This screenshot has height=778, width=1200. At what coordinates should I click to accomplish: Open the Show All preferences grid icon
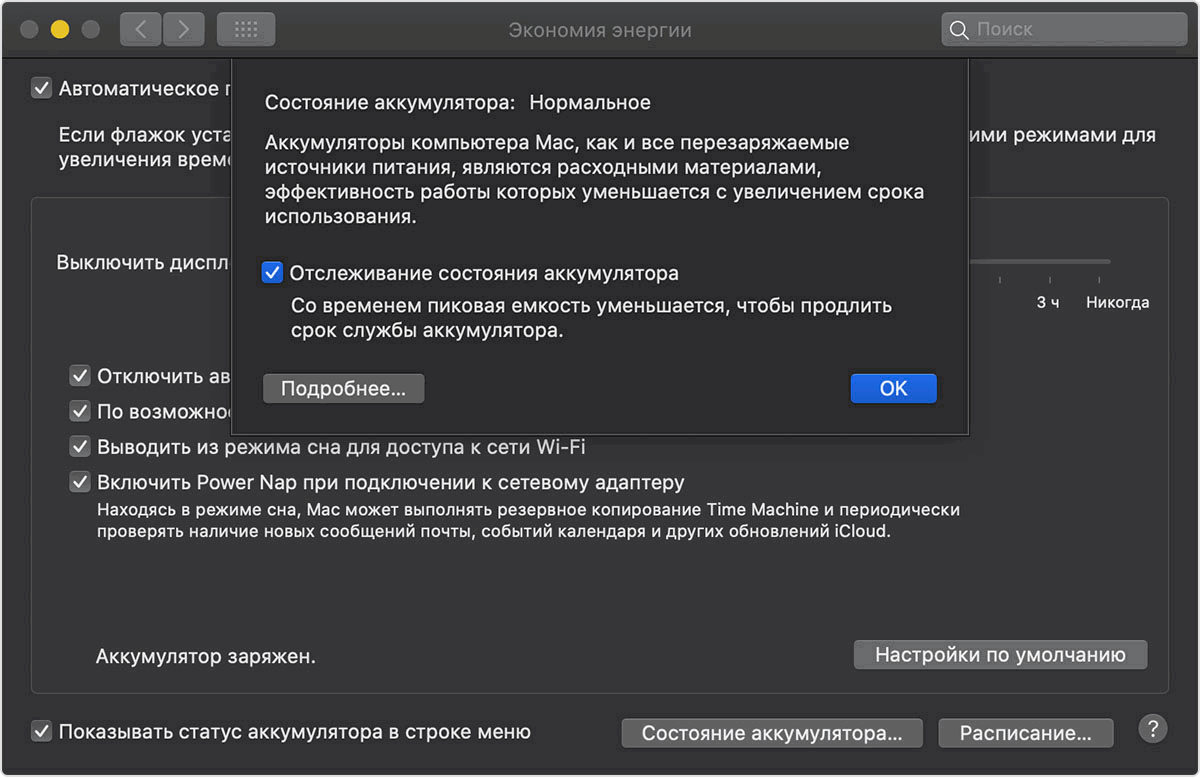click(x=246, y=29)
